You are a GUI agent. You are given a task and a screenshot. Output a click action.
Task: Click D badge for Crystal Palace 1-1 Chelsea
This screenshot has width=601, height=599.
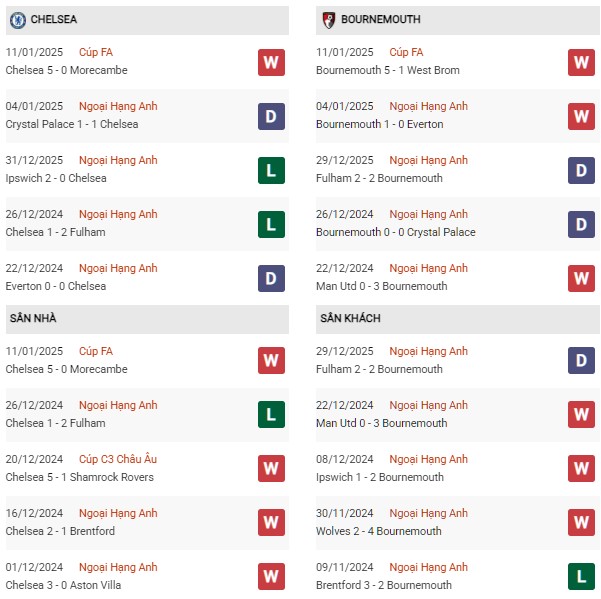271,116
